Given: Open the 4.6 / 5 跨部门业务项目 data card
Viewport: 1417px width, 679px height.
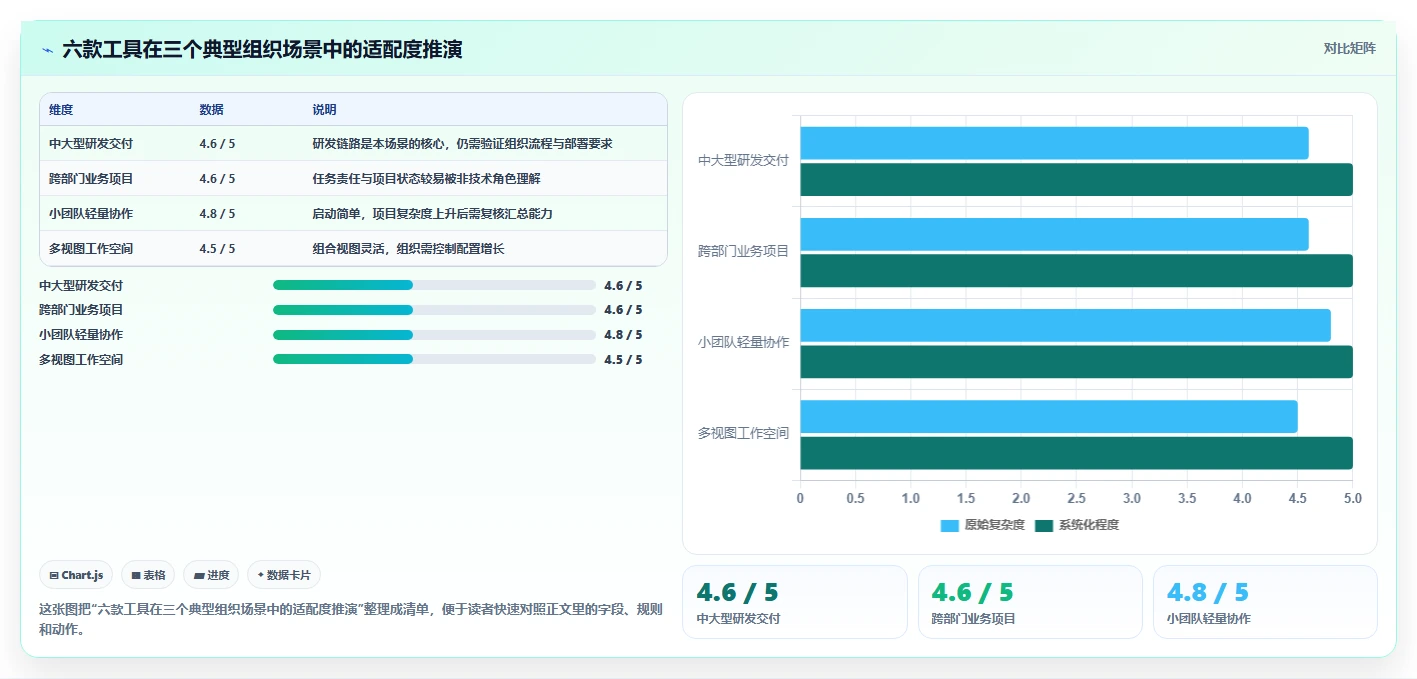Looking at the screenshot, I should pos(1030,602).
